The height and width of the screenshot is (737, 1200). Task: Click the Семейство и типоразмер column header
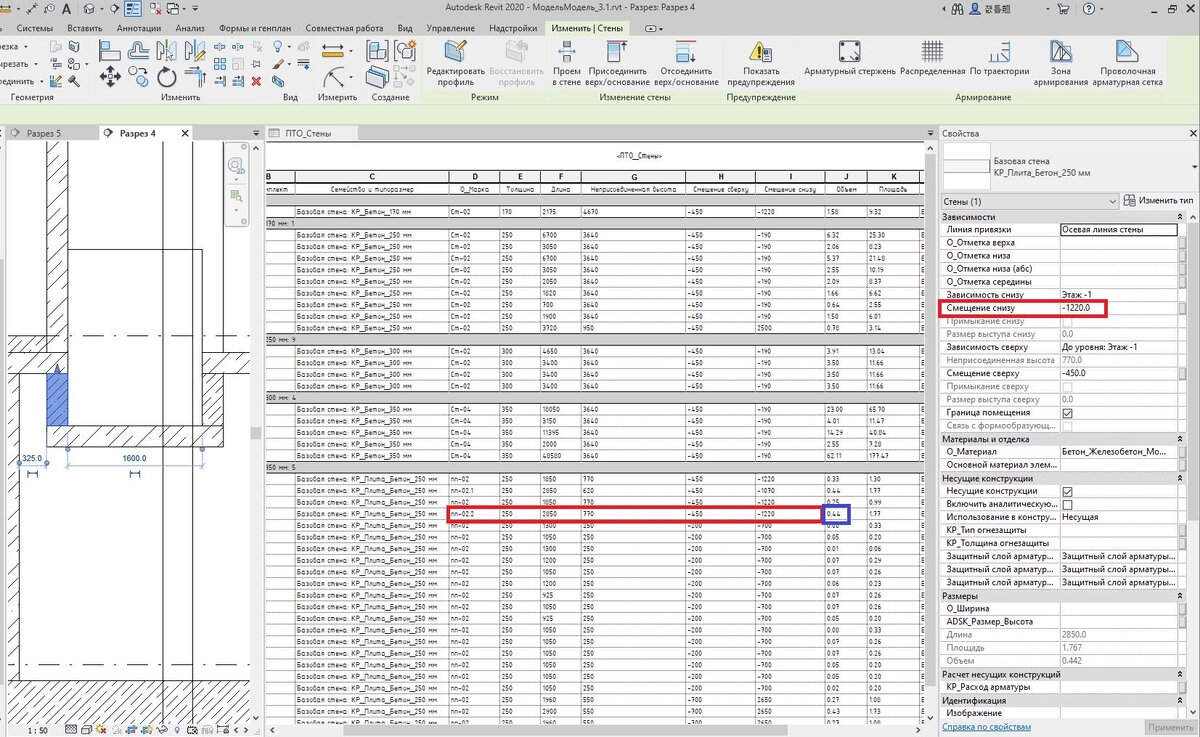[372, 188]
